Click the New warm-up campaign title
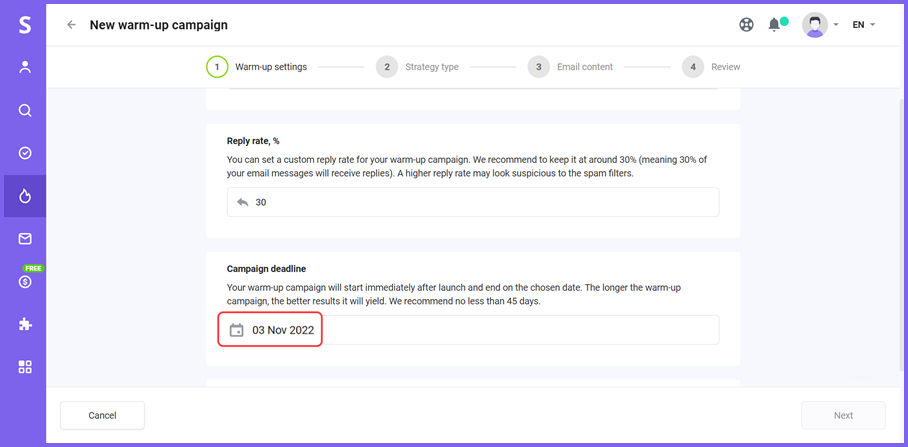 point(159,25)
